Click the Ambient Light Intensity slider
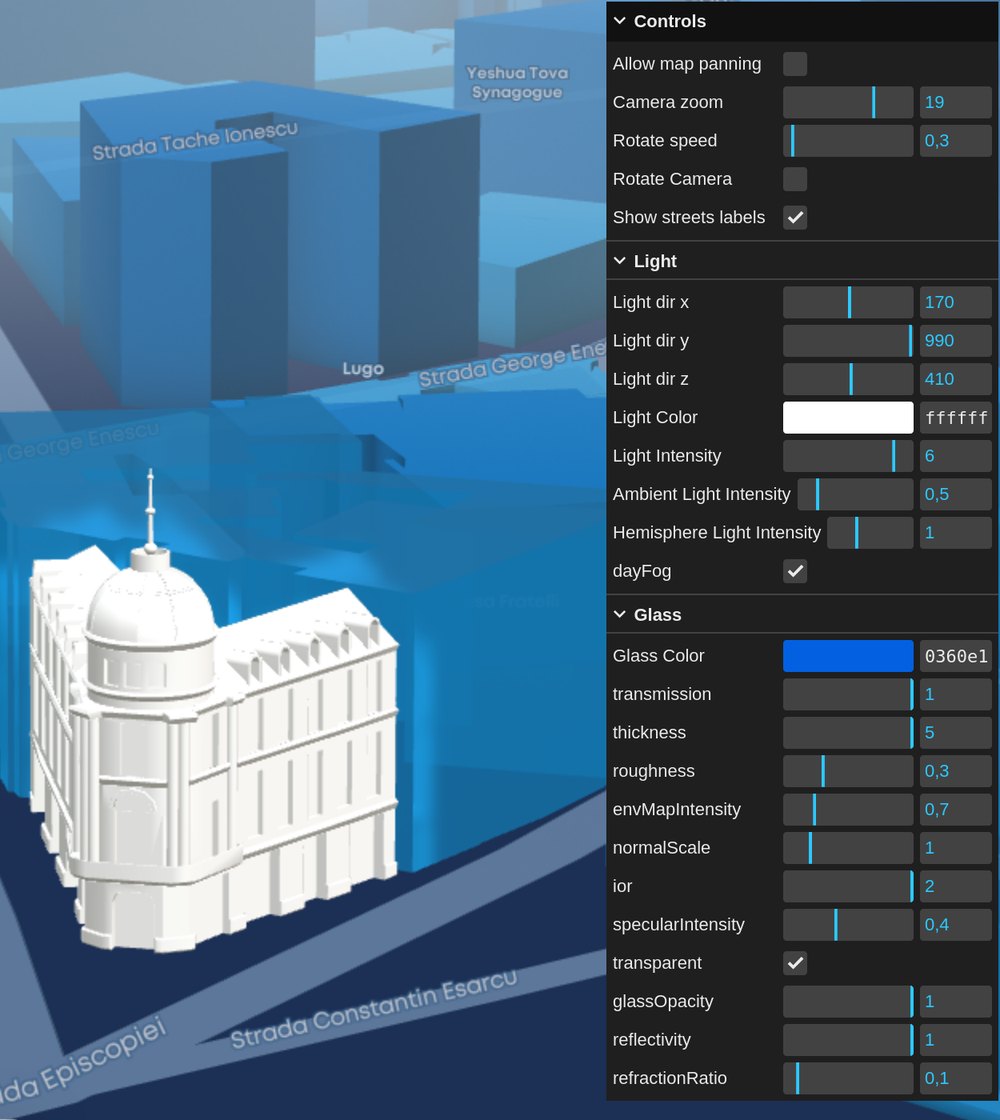 click(855, 494)
